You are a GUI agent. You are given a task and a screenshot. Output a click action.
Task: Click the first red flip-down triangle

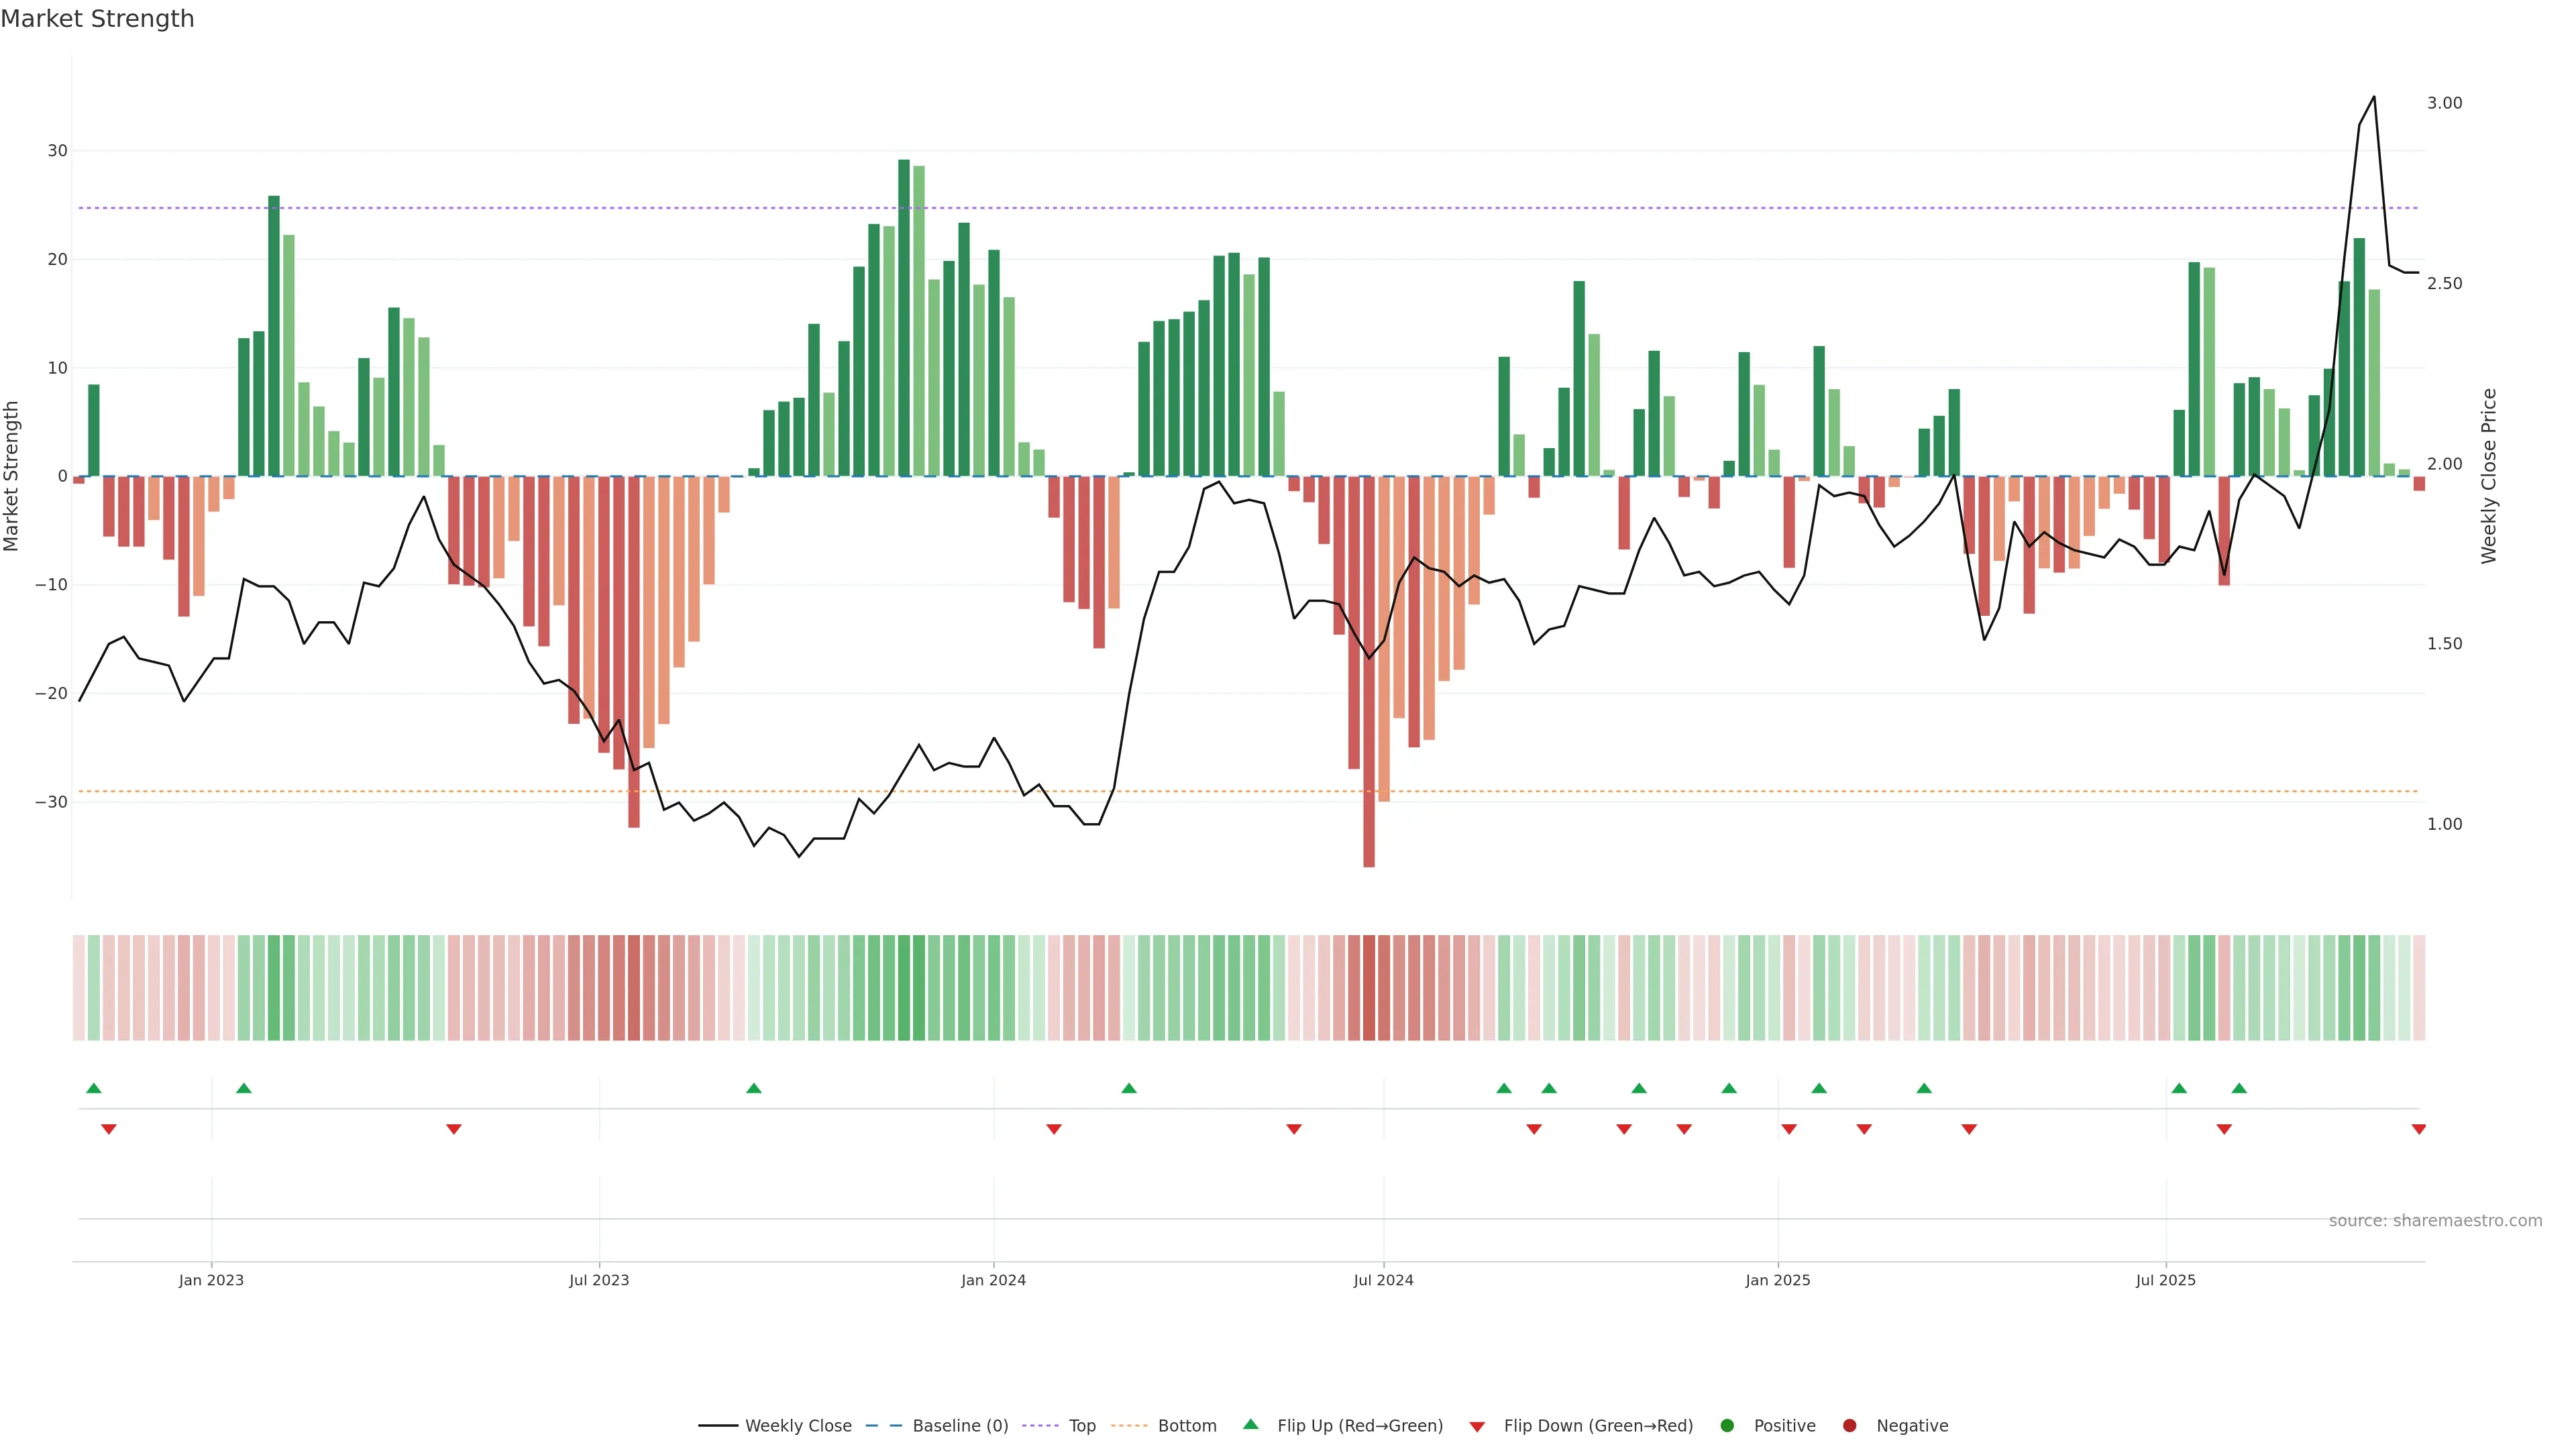click(x=109, y=1129)
